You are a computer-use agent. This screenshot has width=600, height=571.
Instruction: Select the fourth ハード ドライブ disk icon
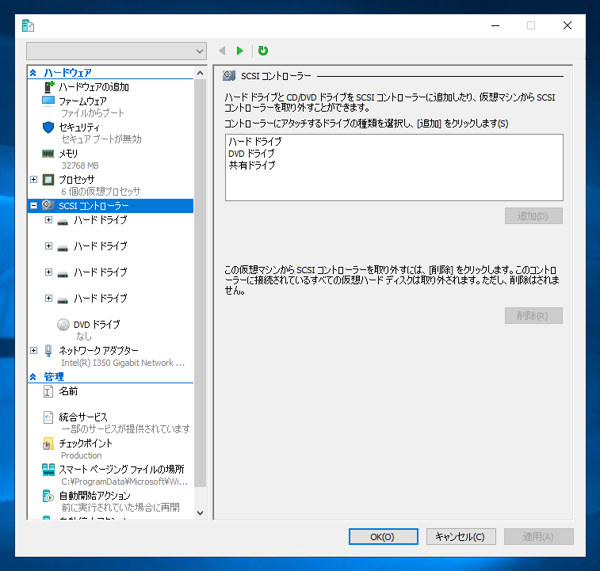63,300
